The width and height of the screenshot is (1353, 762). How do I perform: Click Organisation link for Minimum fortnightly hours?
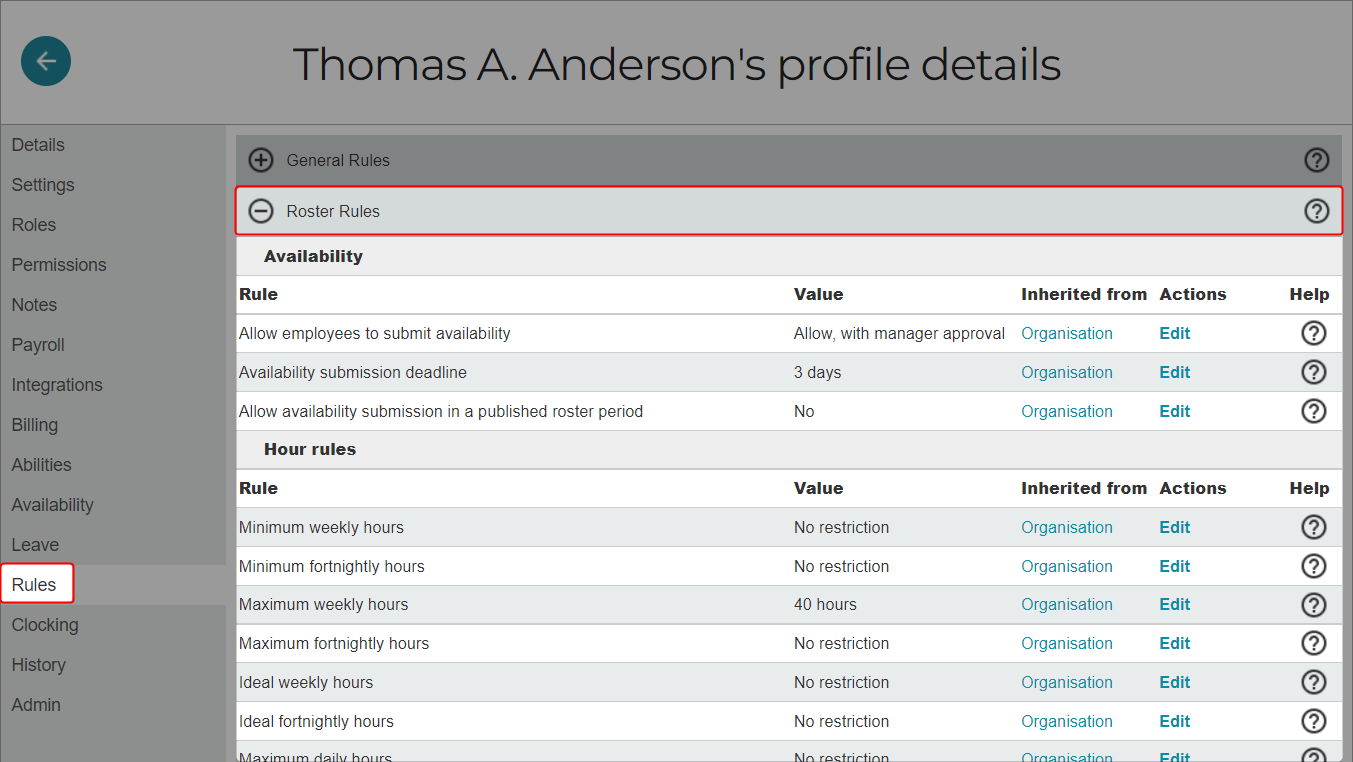tap(1067, 566)
